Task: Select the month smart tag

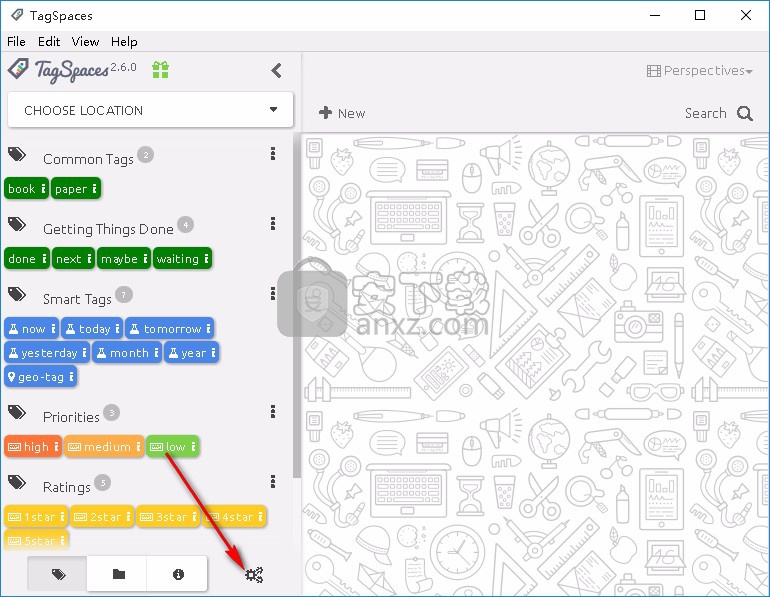Action: click(x=127, y=353)
